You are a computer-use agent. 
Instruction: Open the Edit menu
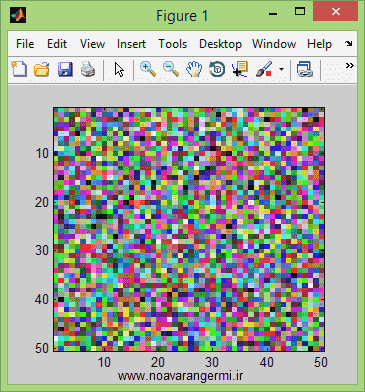[x=57, y=44]
